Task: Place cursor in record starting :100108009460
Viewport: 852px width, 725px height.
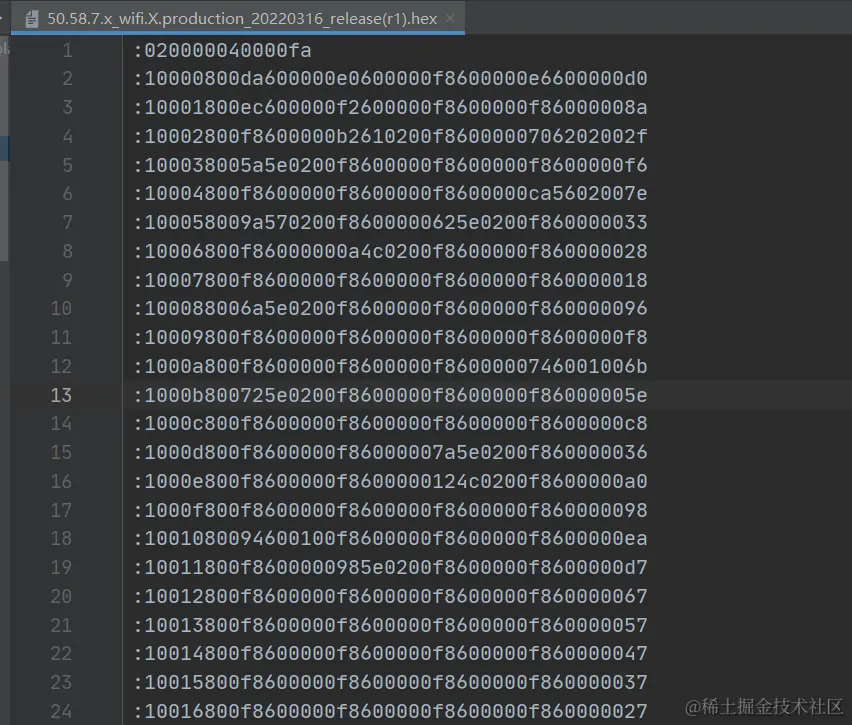Action: click(x=391, y=539)
